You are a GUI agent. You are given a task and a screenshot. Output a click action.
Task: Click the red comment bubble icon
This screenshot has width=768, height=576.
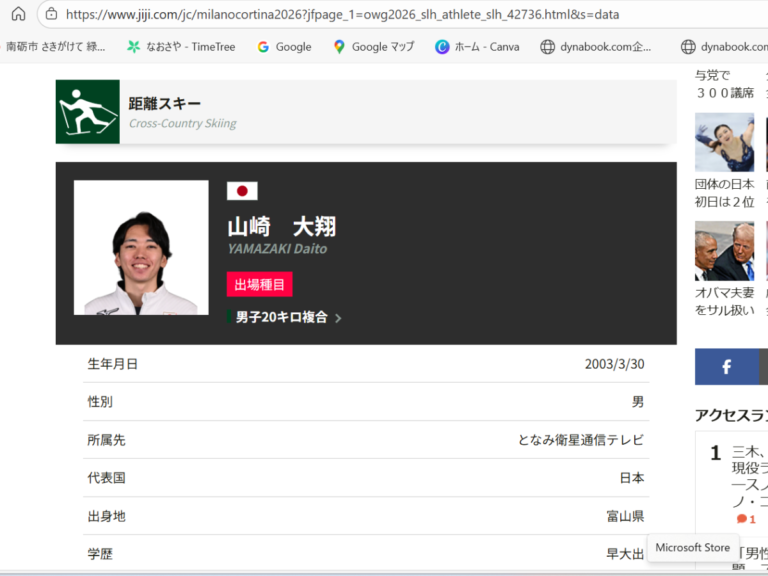click(742, 519)
